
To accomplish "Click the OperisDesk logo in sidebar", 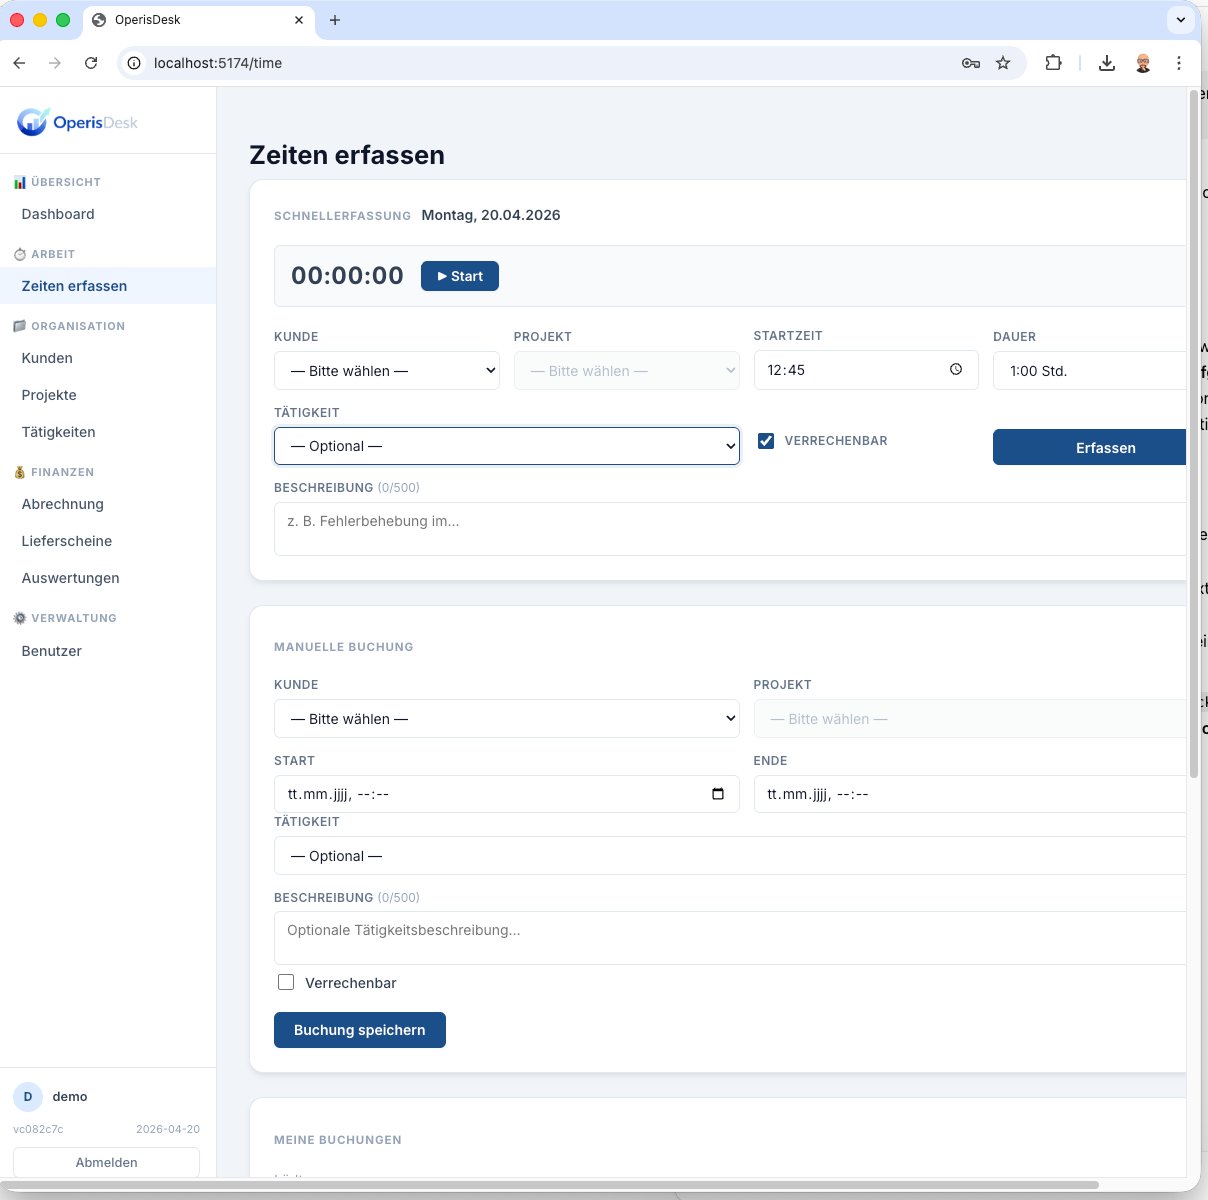I will click(x=77, y=122).
